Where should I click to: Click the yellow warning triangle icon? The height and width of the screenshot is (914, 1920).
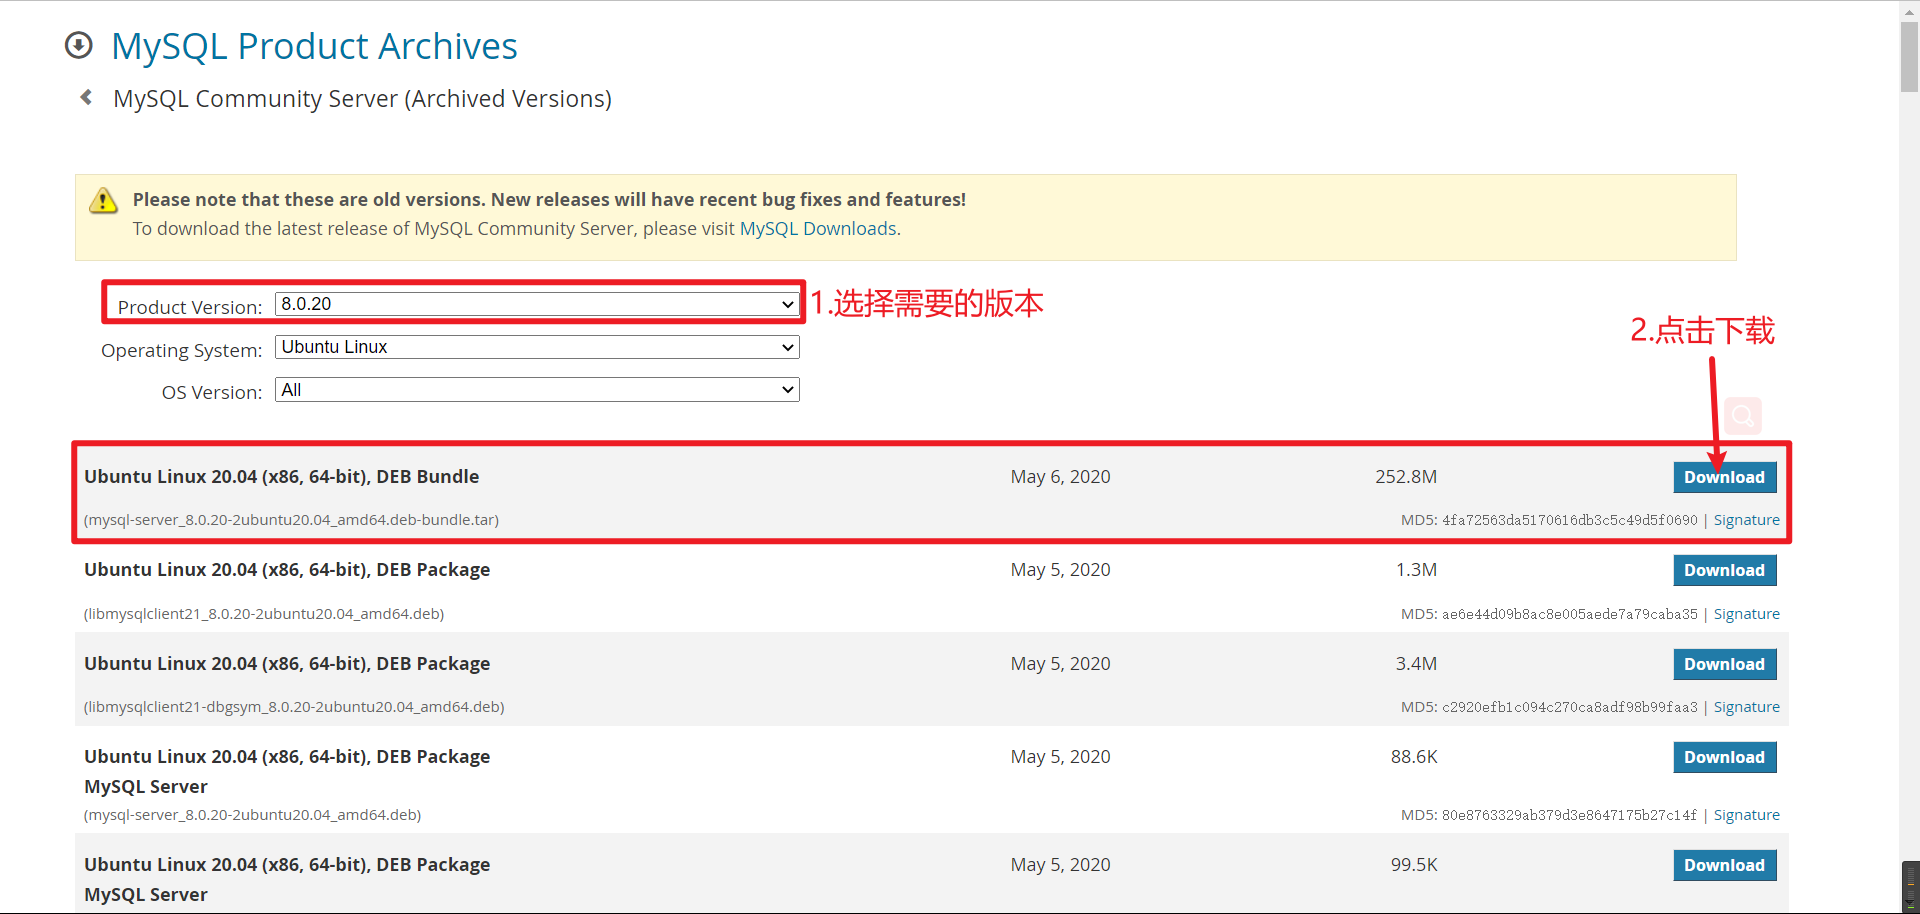pos(103,200)
